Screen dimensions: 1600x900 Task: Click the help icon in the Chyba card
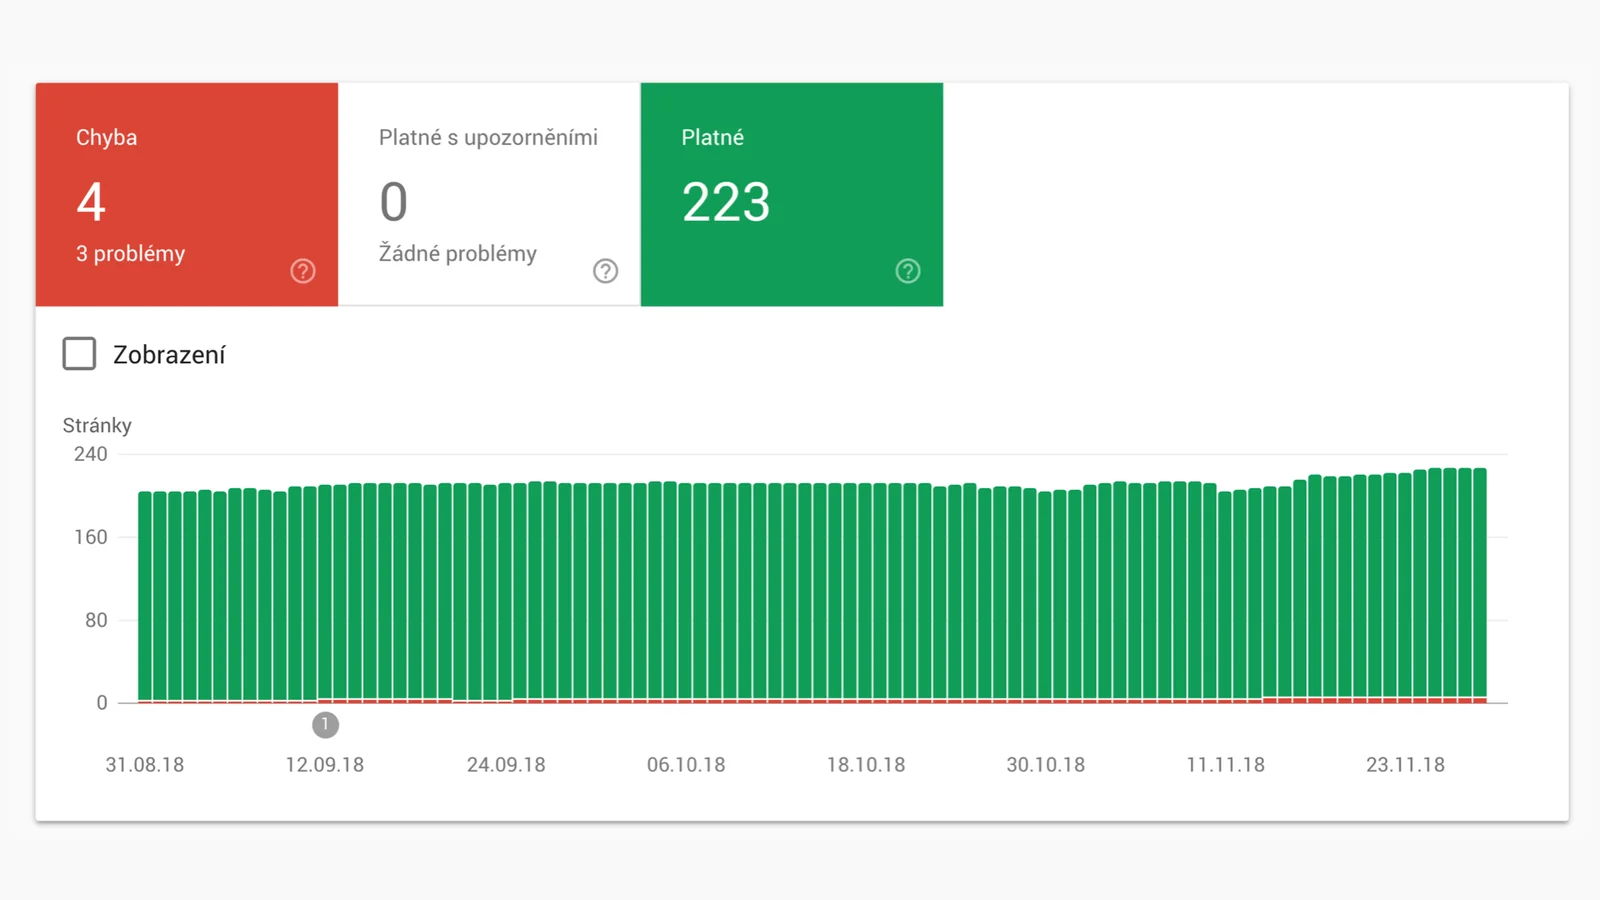(x=303, y=271)
